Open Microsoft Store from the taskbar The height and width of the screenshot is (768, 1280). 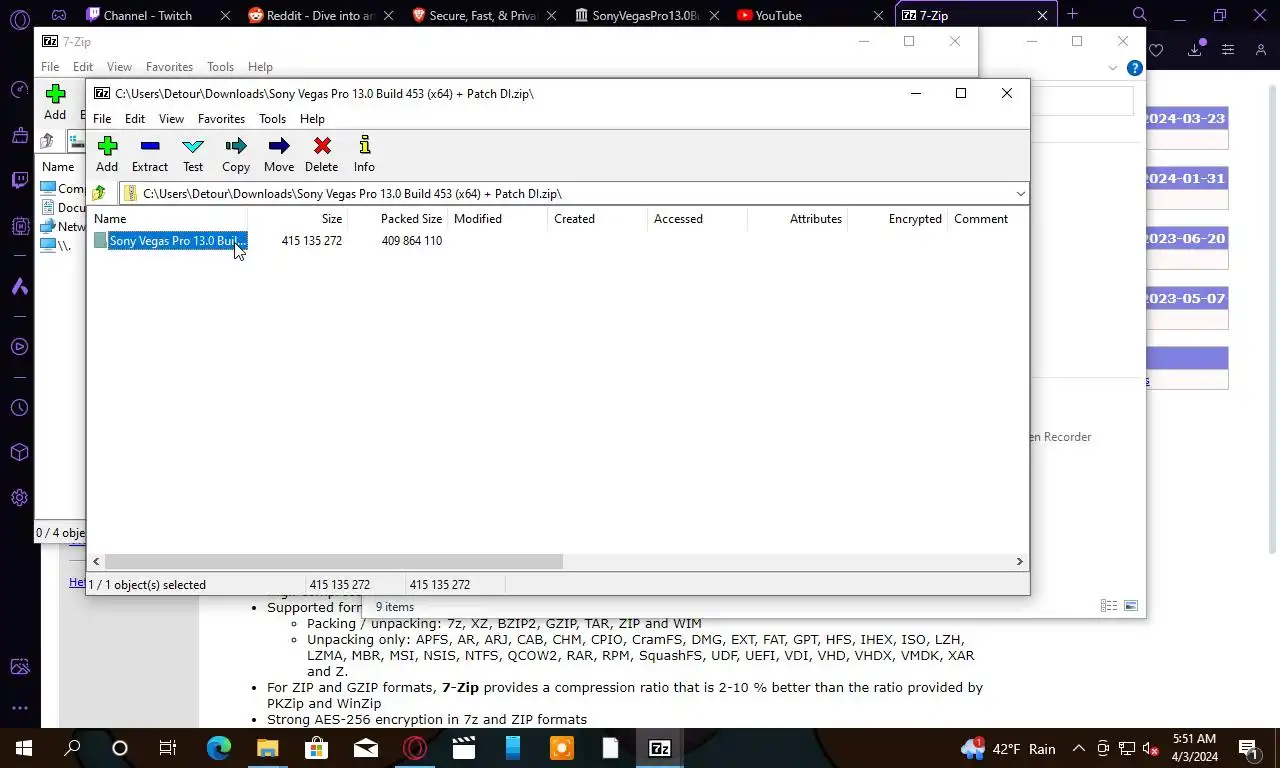coord(316,748)
